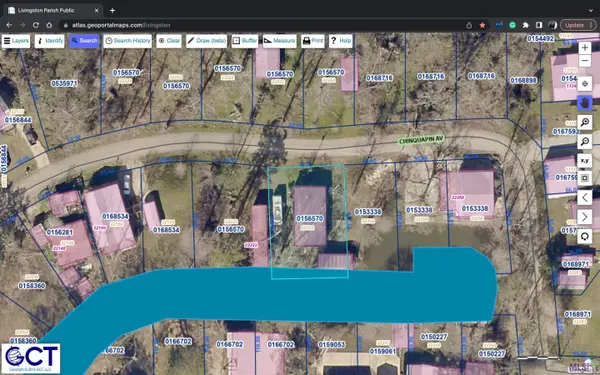
Task: Click the browser address bar
Action: 264,25
